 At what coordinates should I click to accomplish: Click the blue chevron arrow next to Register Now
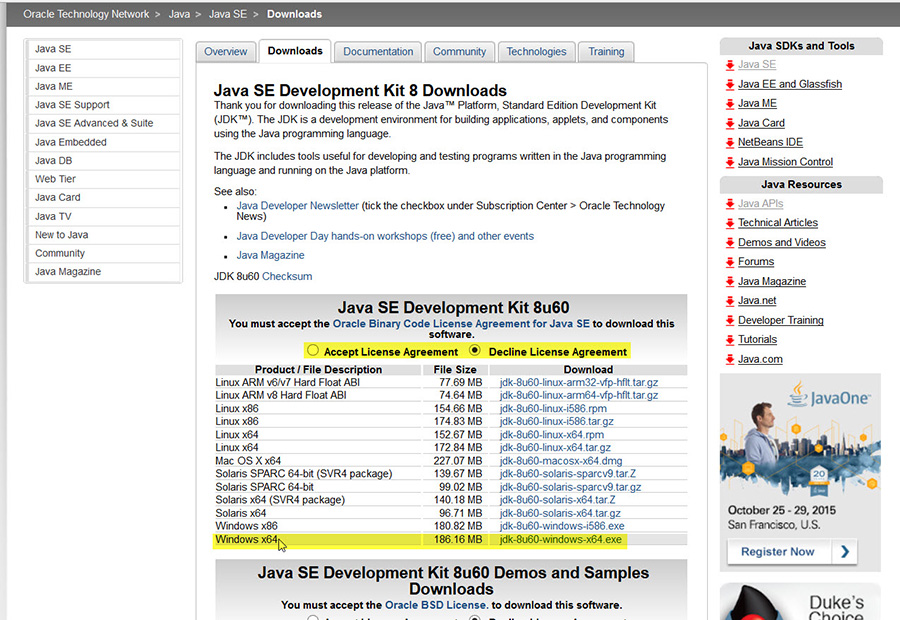(844, 552)
